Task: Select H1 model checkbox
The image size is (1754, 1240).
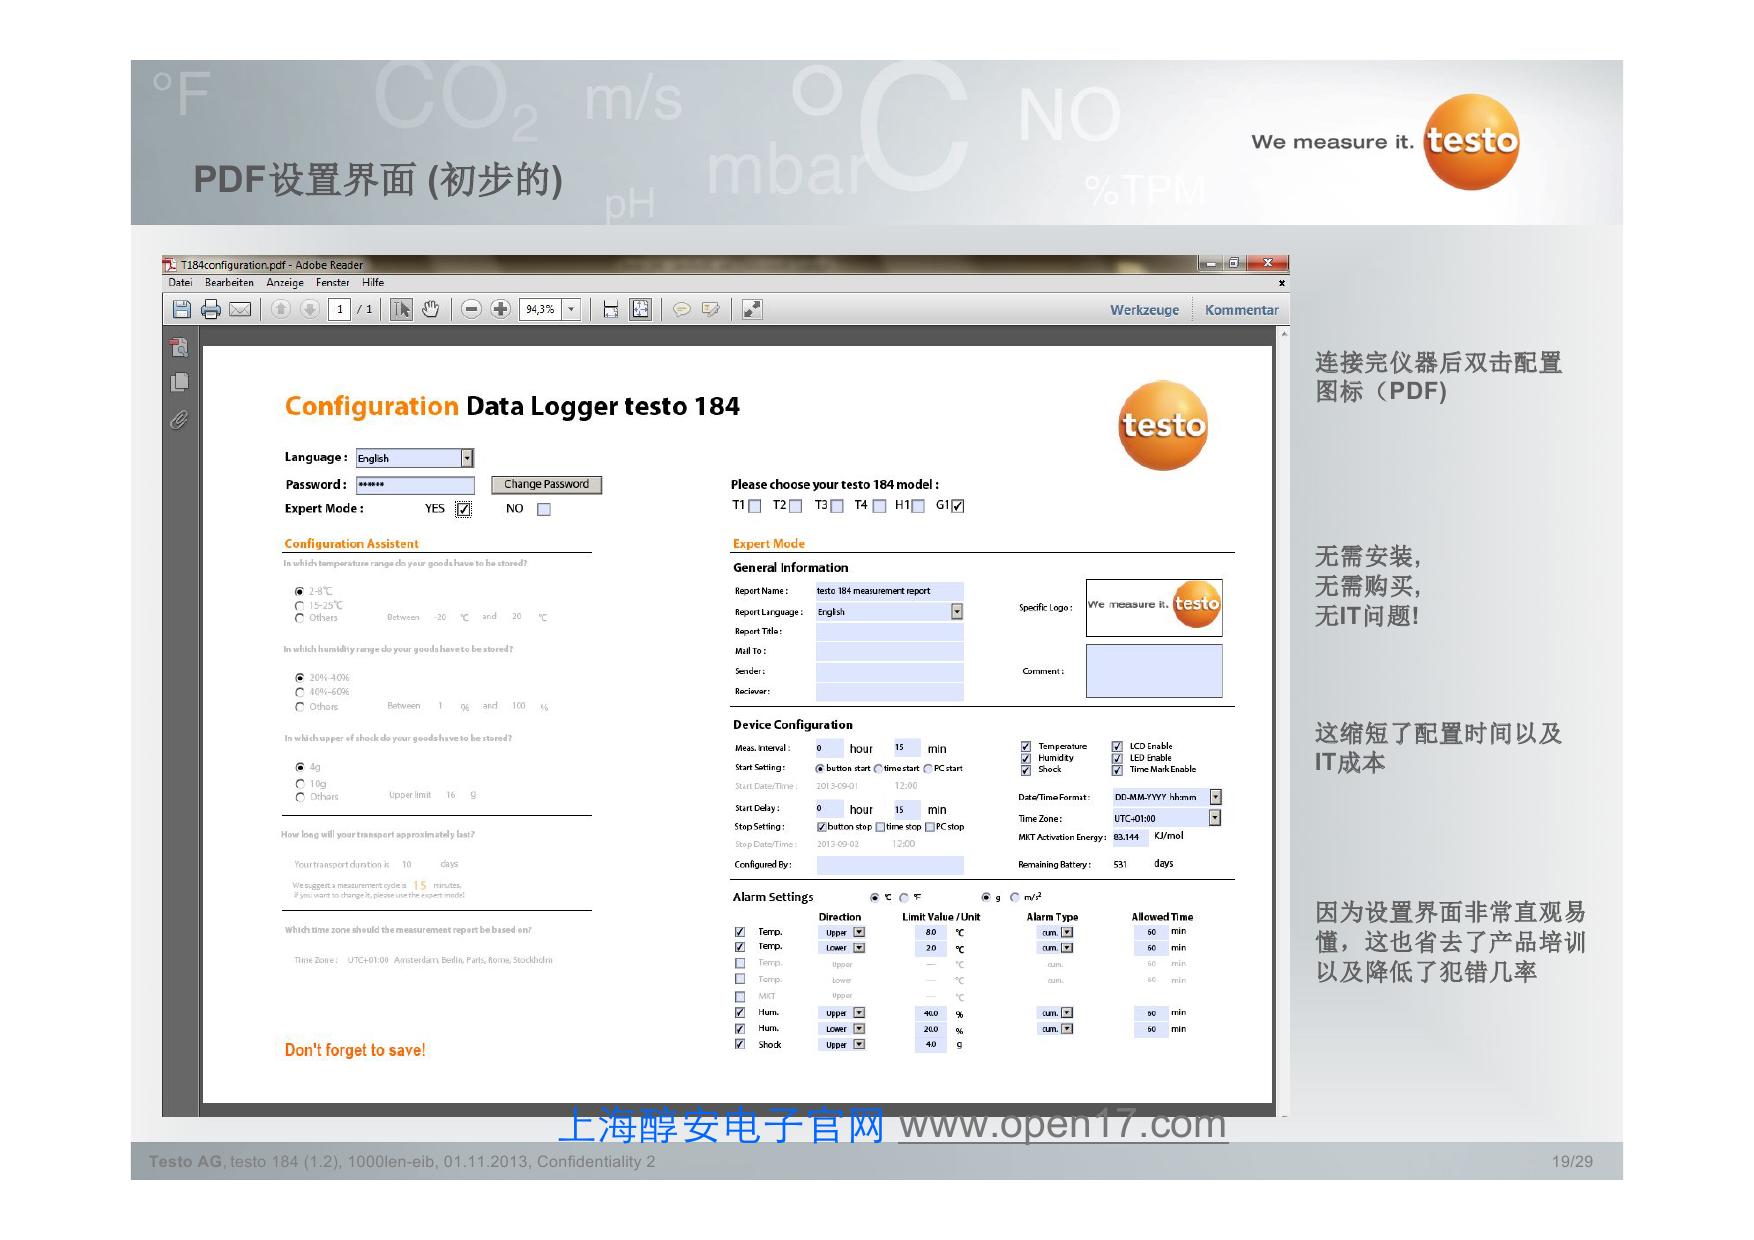Action: click(918, 506)
